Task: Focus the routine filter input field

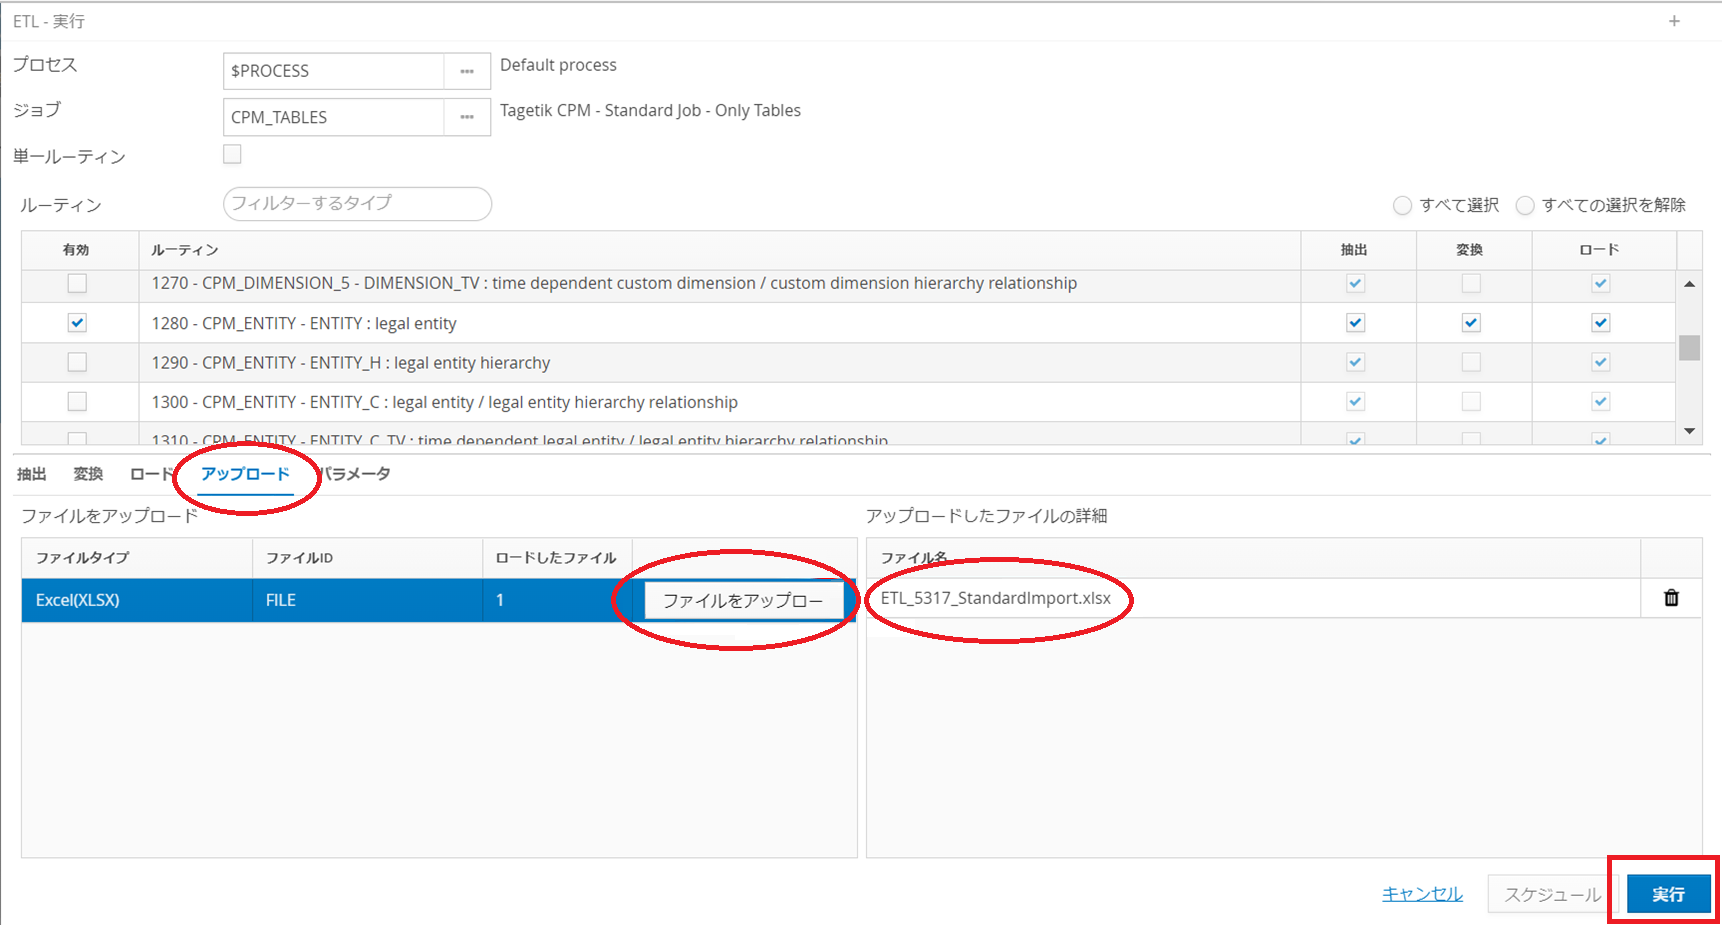Action: click(357, 203)
